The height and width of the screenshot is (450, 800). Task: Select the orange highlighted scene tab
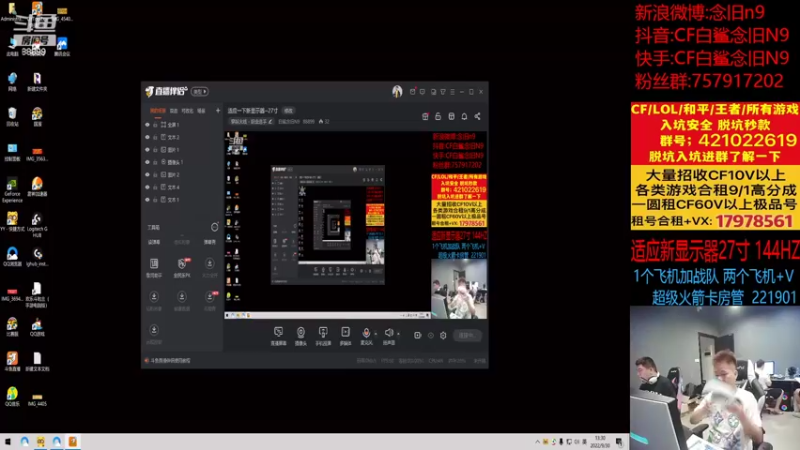point(158,111)
